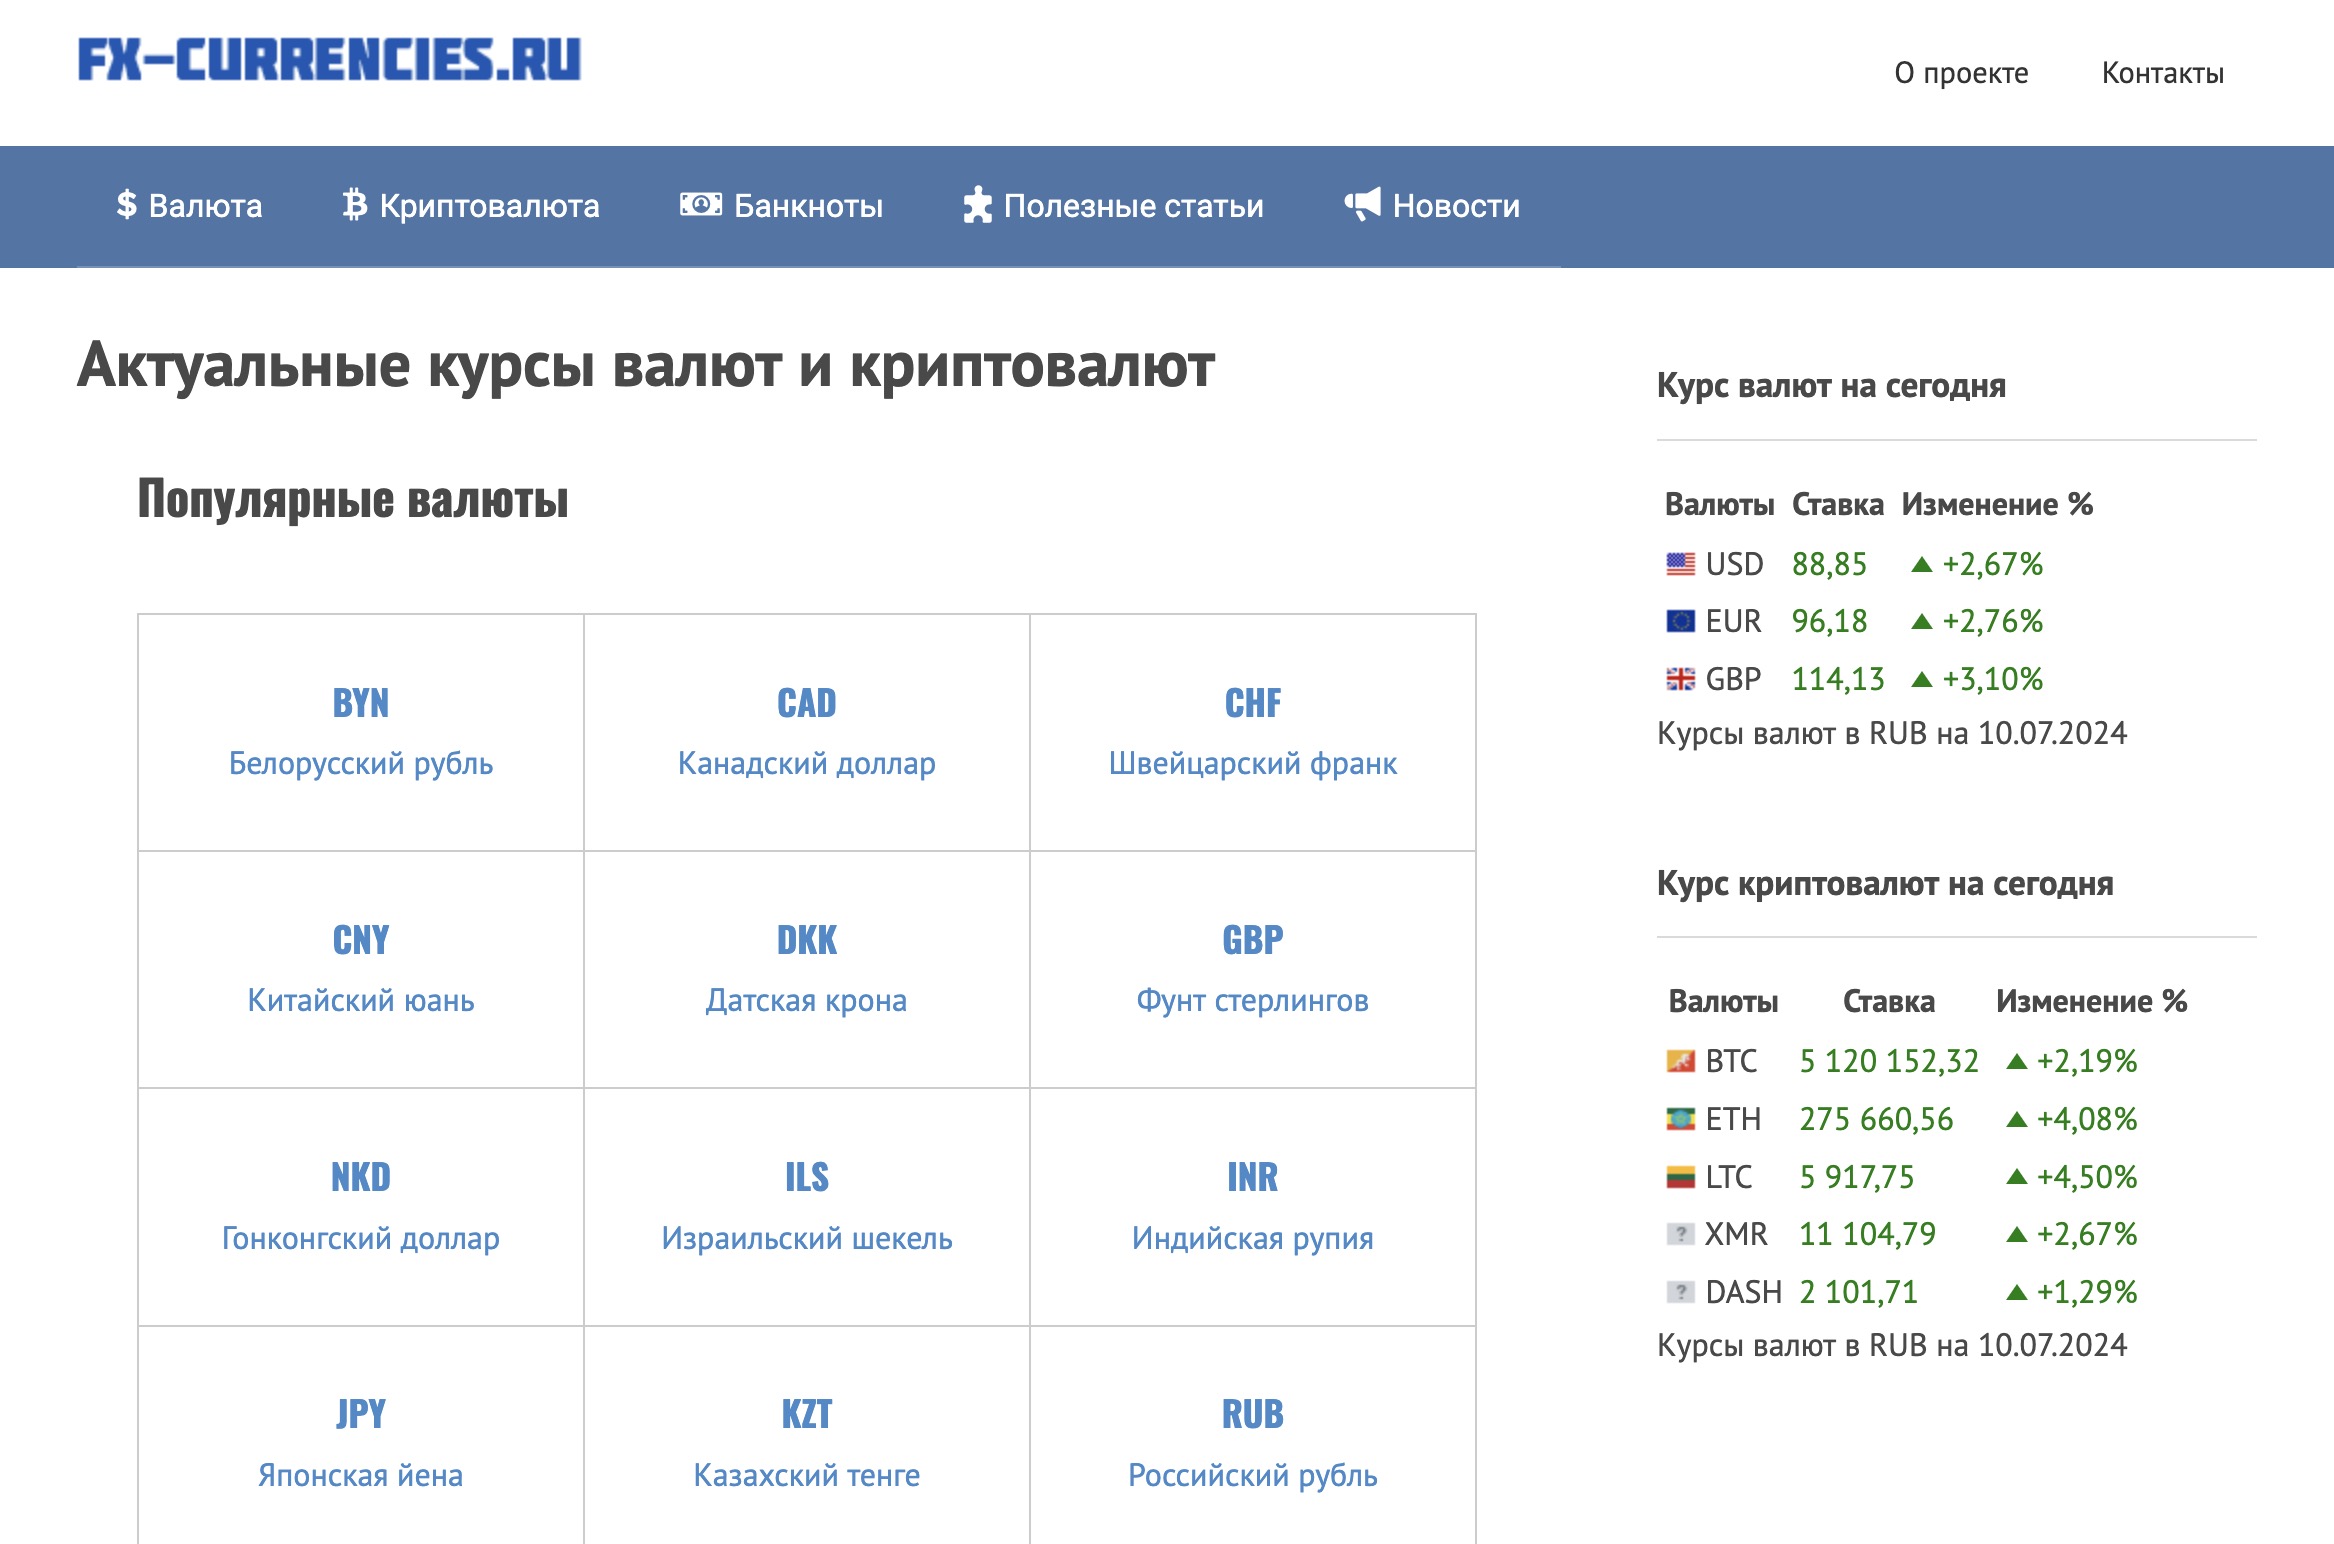Image resolution: width=2334 pixels, height=1544 pixels.
Task: Open the Гонконгский доллар link
Action: click(361, 1238)
